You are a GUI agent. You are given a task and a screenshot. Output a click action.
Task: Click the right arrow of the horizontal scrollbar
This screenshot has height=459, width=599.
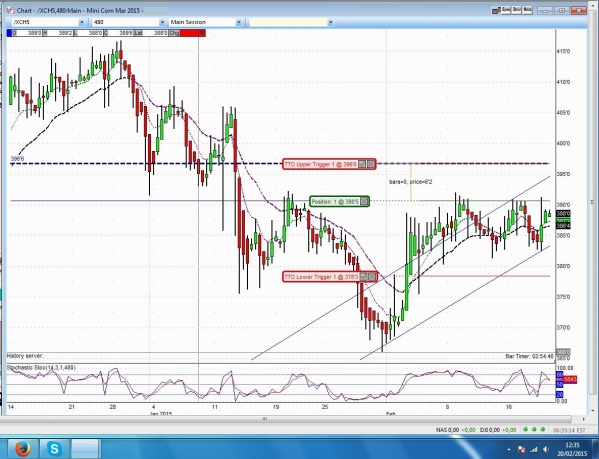[x=583, y=419]
